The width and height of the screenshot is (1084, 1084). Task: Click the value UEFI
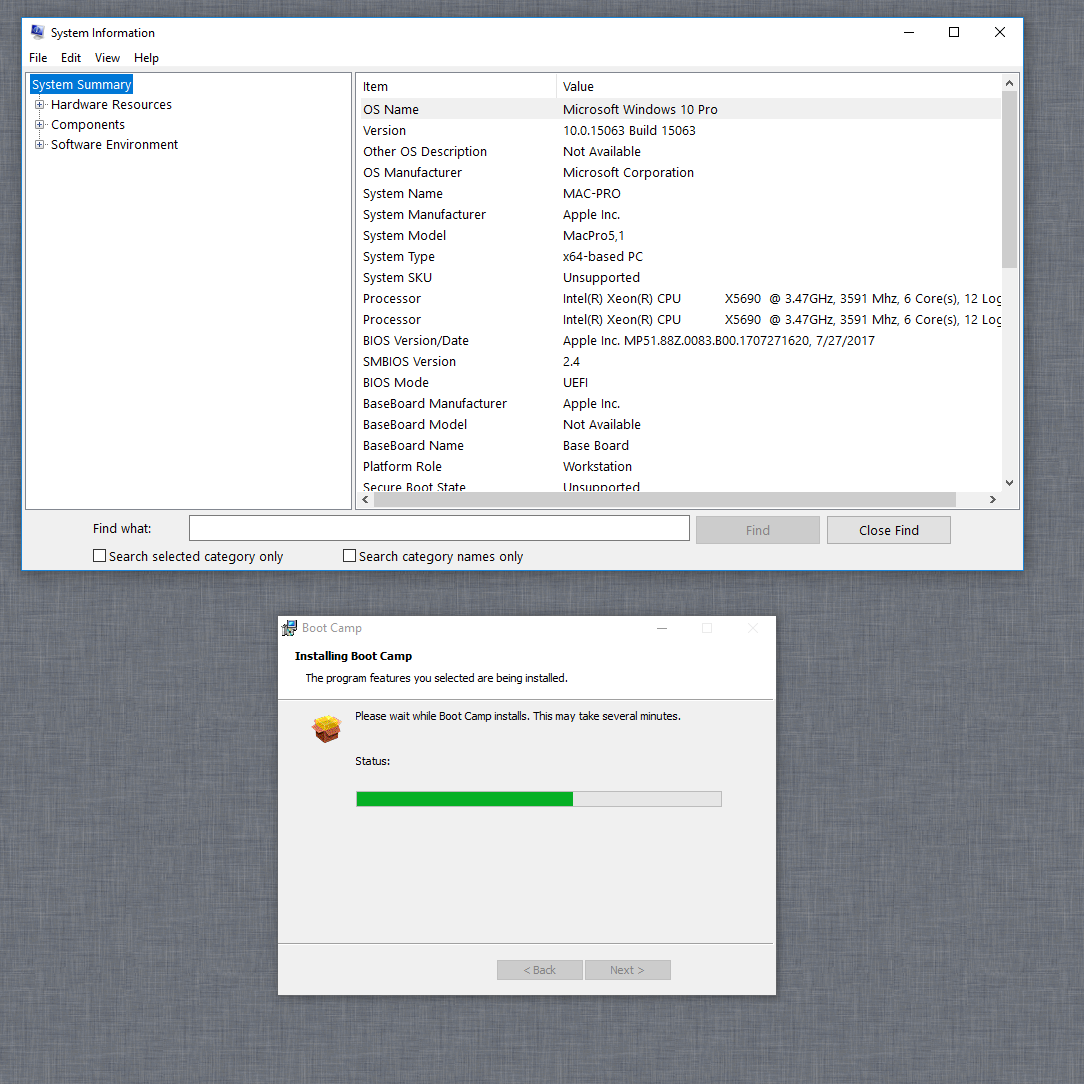click(575, 382)
